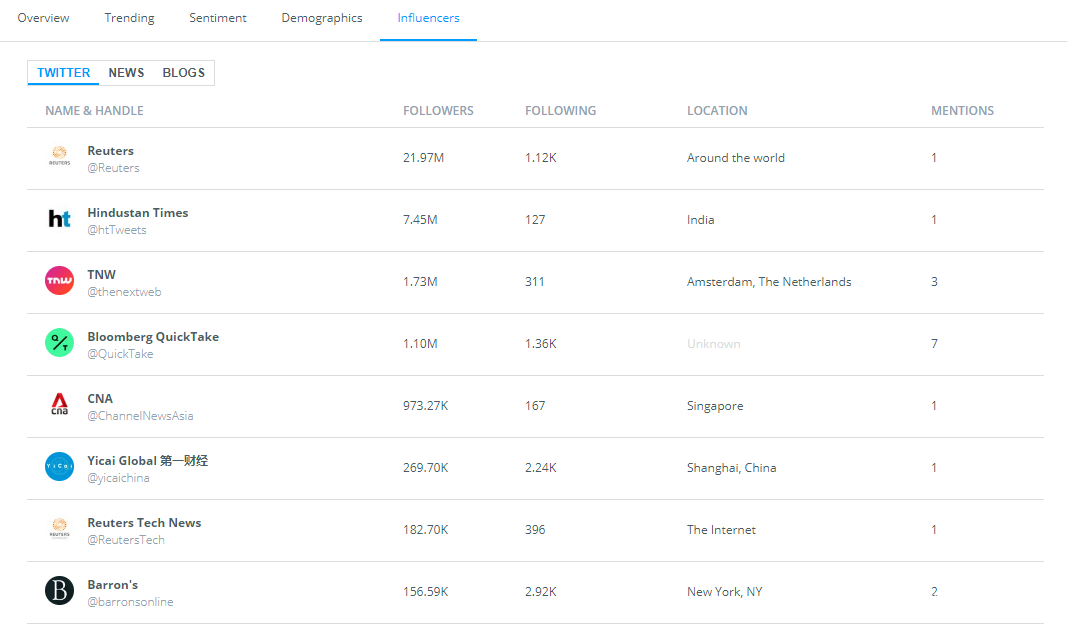Screen dimensions: 1067x626
Task: Open the Yicai Global name link
Action: pos(148,461)
